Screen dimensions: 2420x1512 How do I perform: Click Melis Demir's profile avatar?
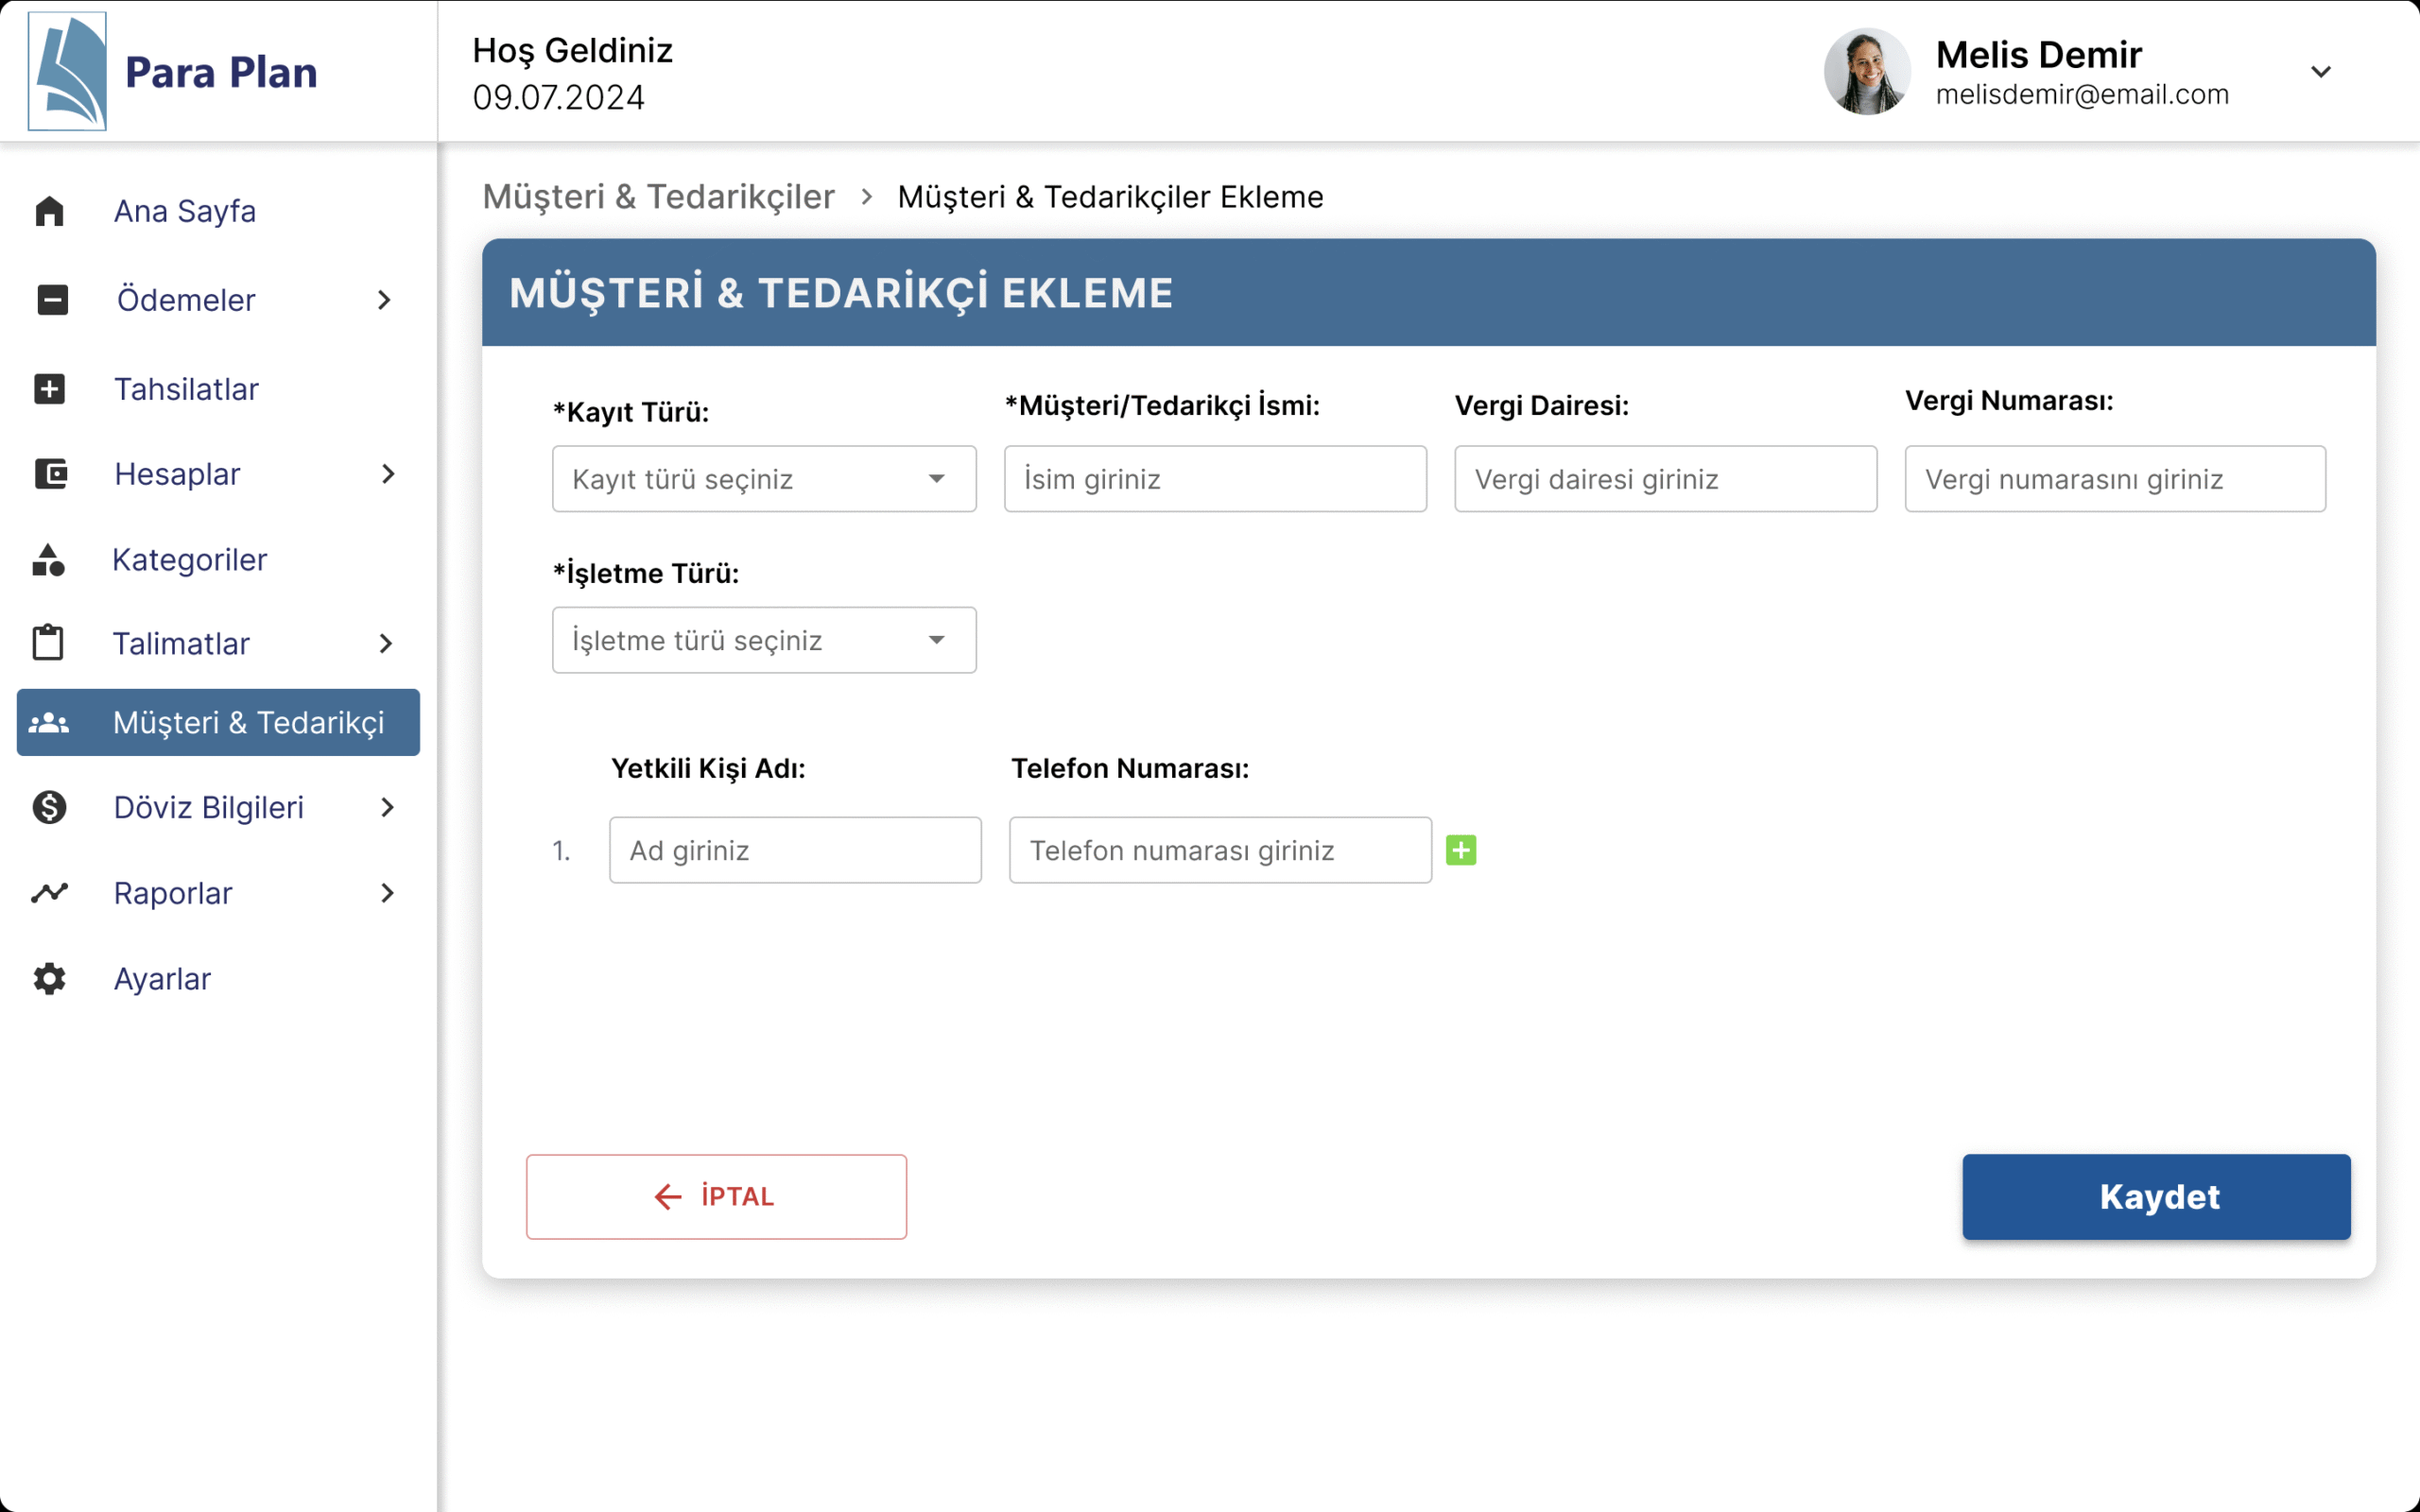1866,71
